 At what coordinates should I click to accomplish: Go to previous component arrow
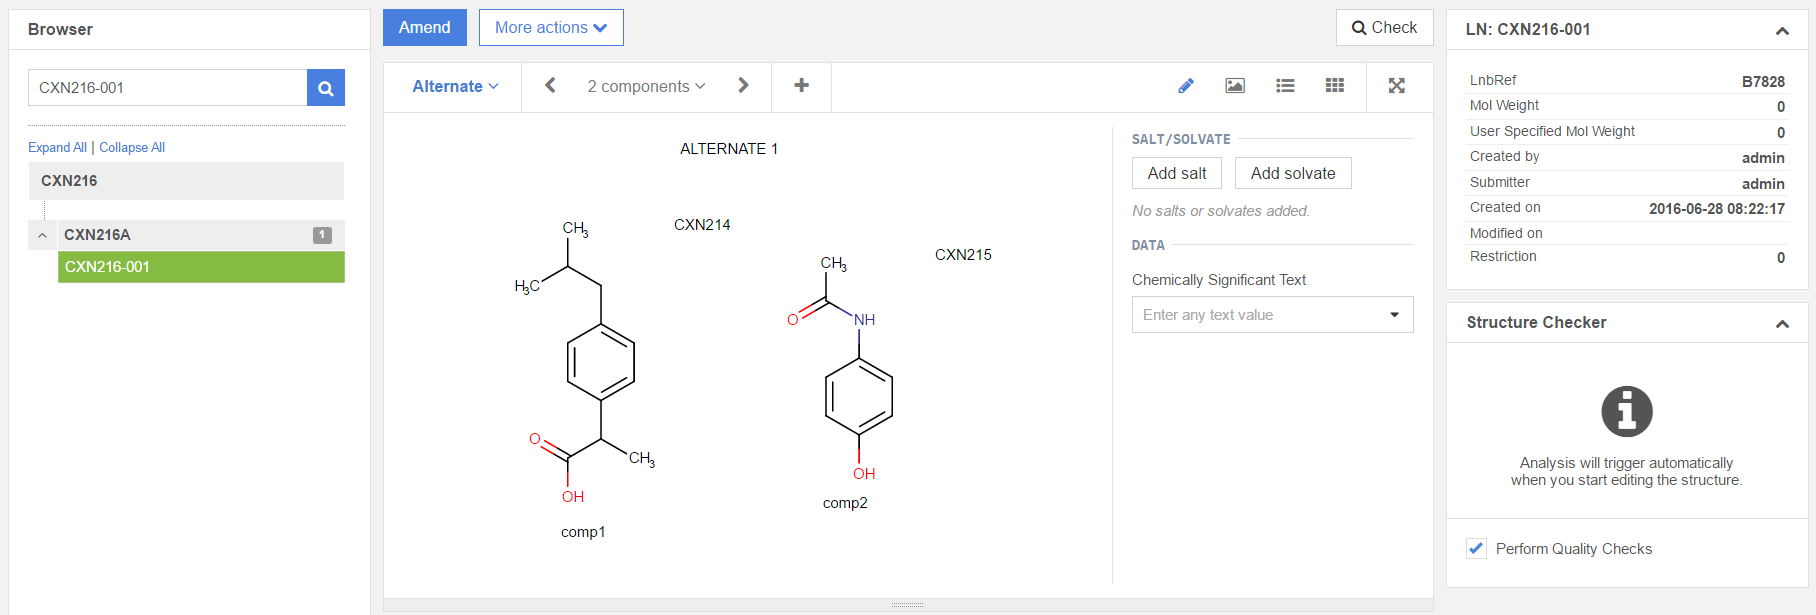tap(550, 86)
